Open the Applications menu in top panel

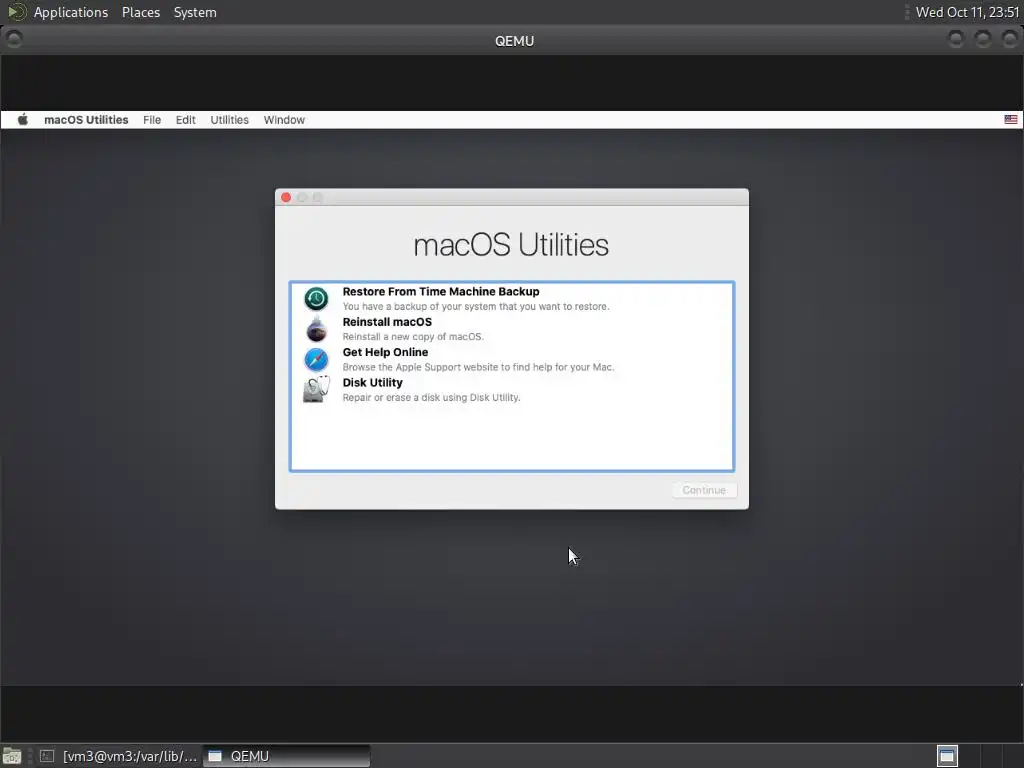71,12
